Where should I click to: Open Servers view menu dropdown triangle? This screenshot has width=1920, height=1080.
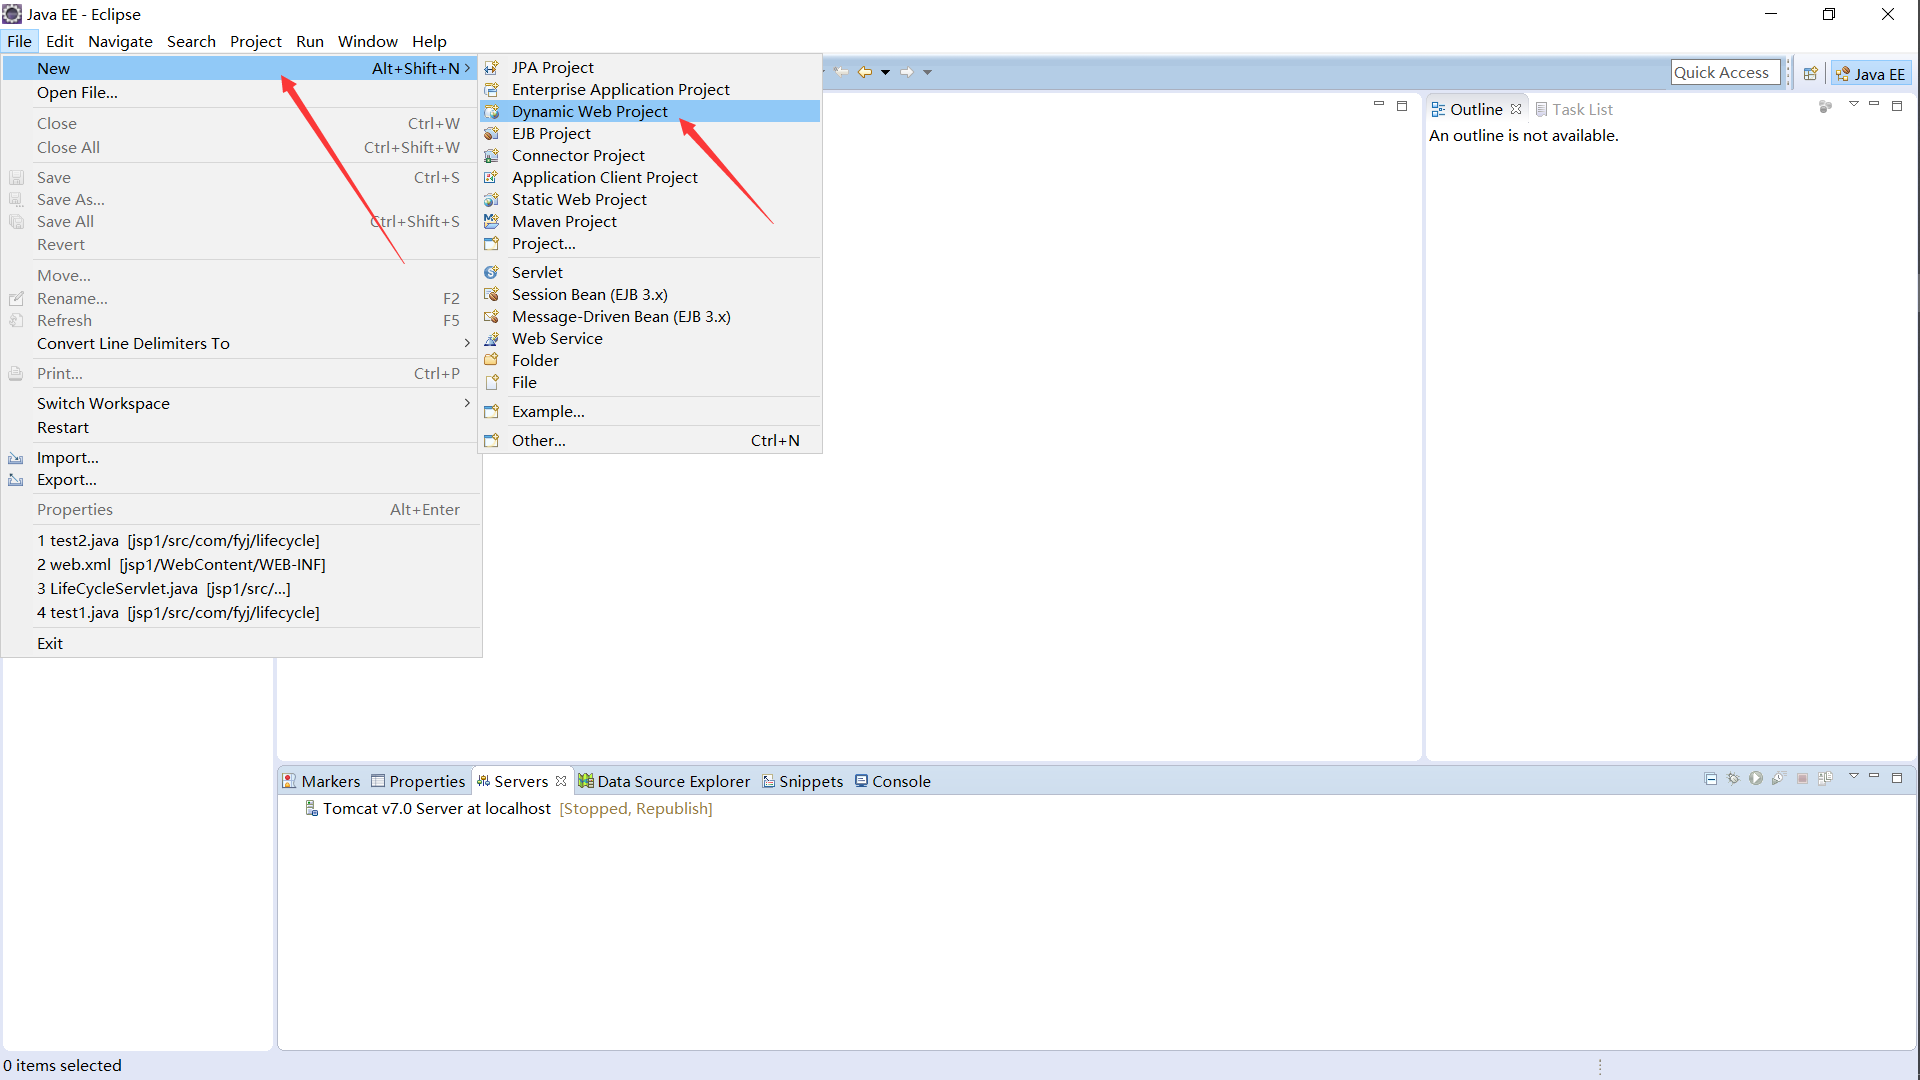point(1853,776)
